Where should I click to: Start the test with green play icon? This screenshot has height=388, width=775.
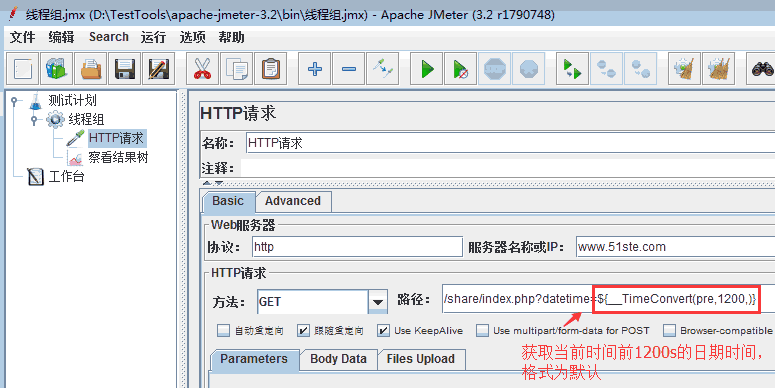pyautogui.click(x=427, y=69)
